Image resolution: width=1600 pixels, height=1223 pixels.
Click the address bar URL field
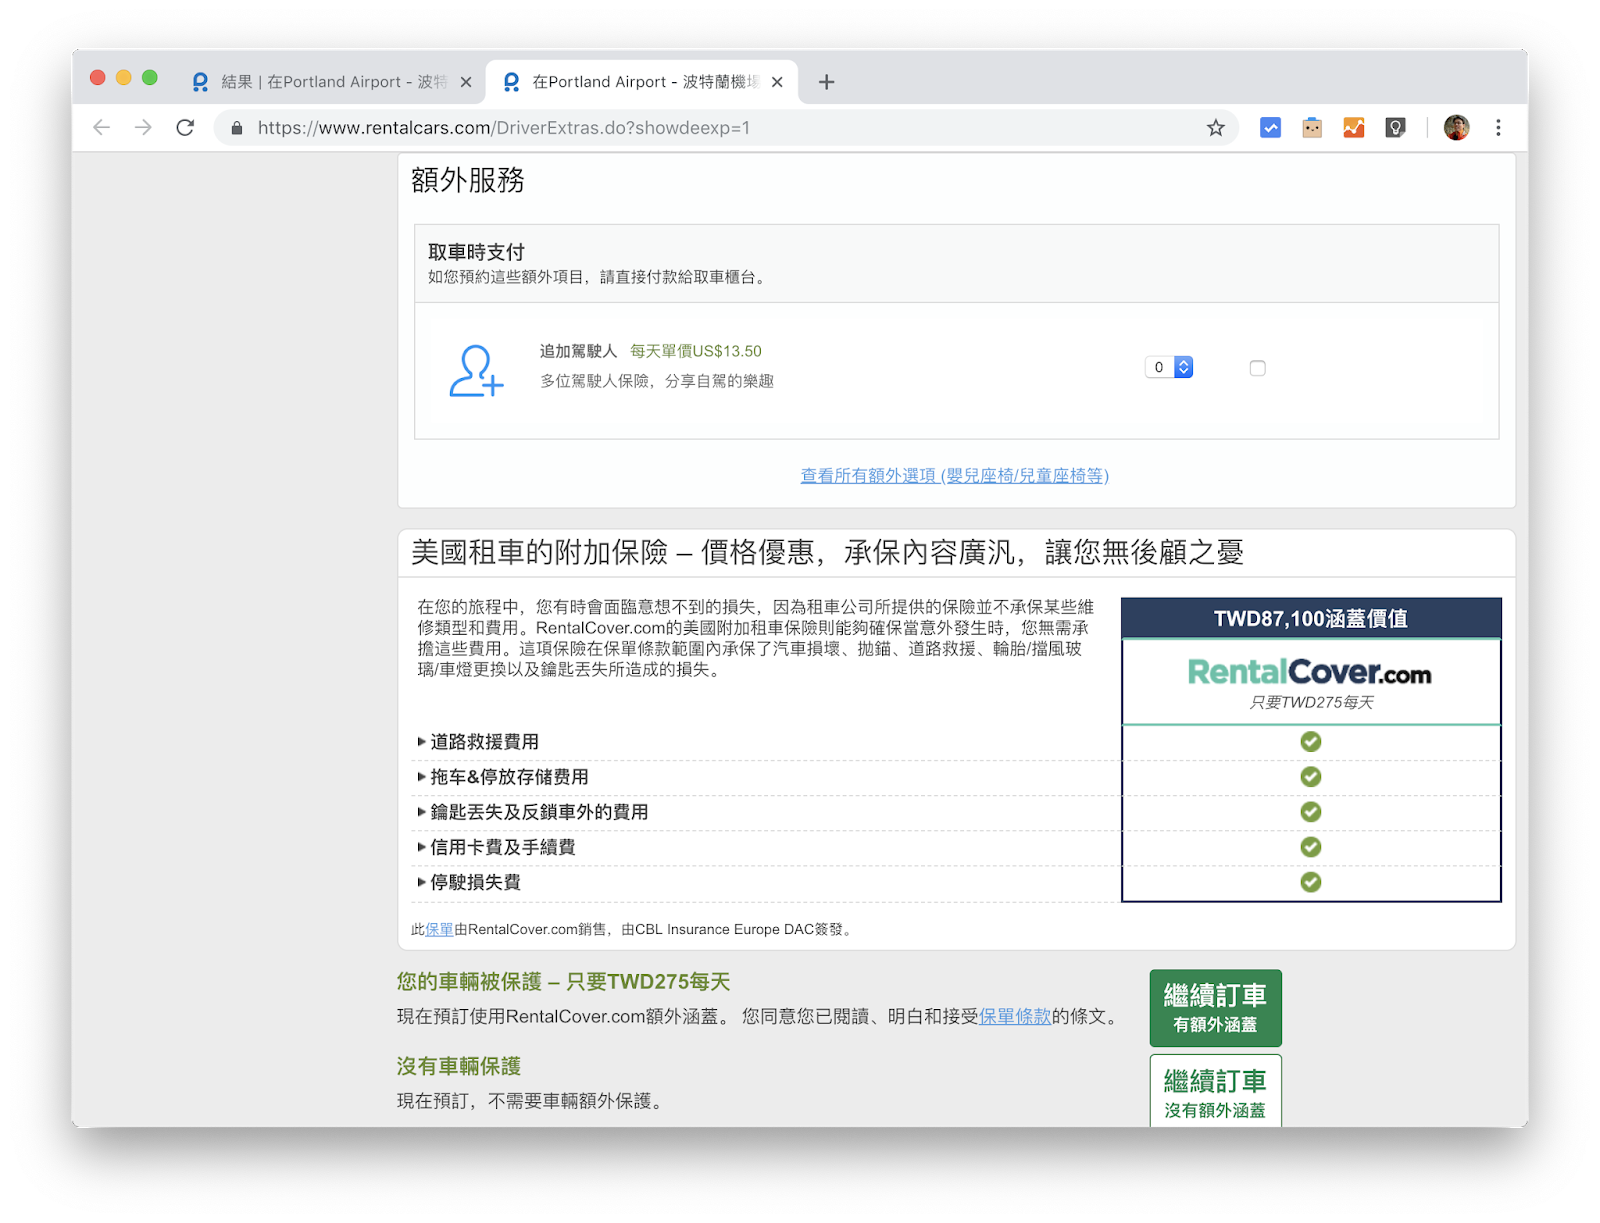[724, 128]
